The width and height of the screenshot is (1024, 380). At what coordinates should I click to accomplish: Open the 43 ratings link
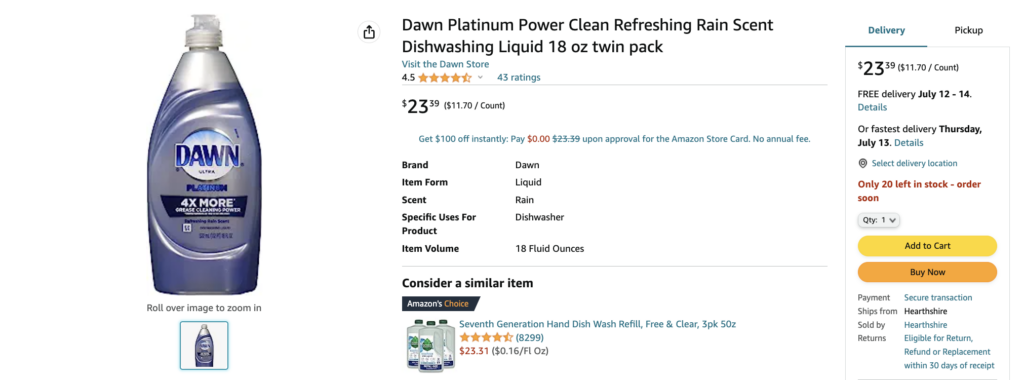519,78
